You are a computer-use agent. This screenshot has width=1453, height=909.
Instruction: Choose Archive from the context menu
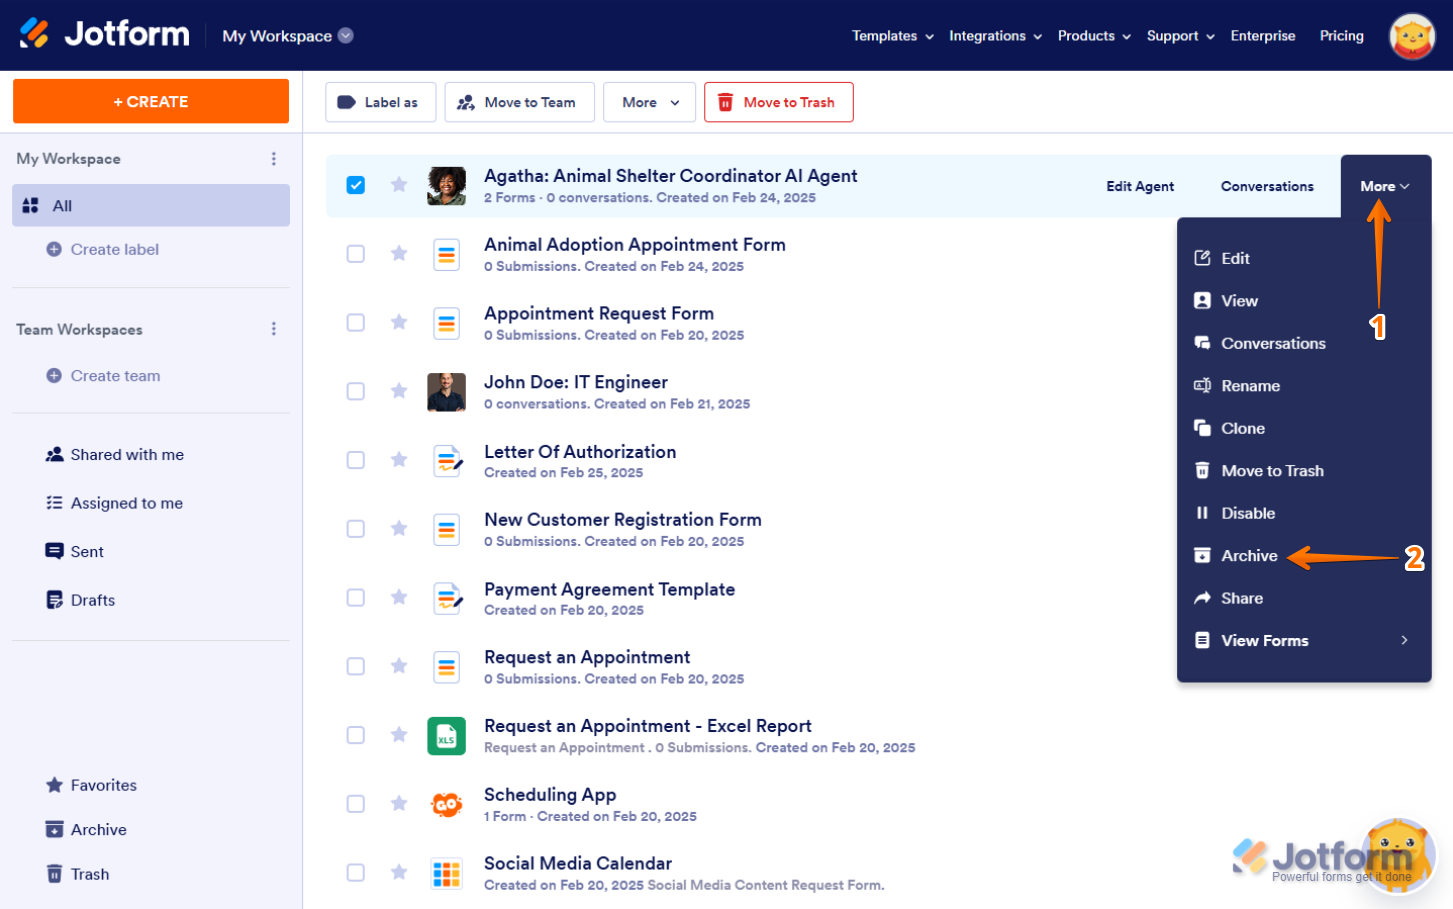[x=1248, y=556]
